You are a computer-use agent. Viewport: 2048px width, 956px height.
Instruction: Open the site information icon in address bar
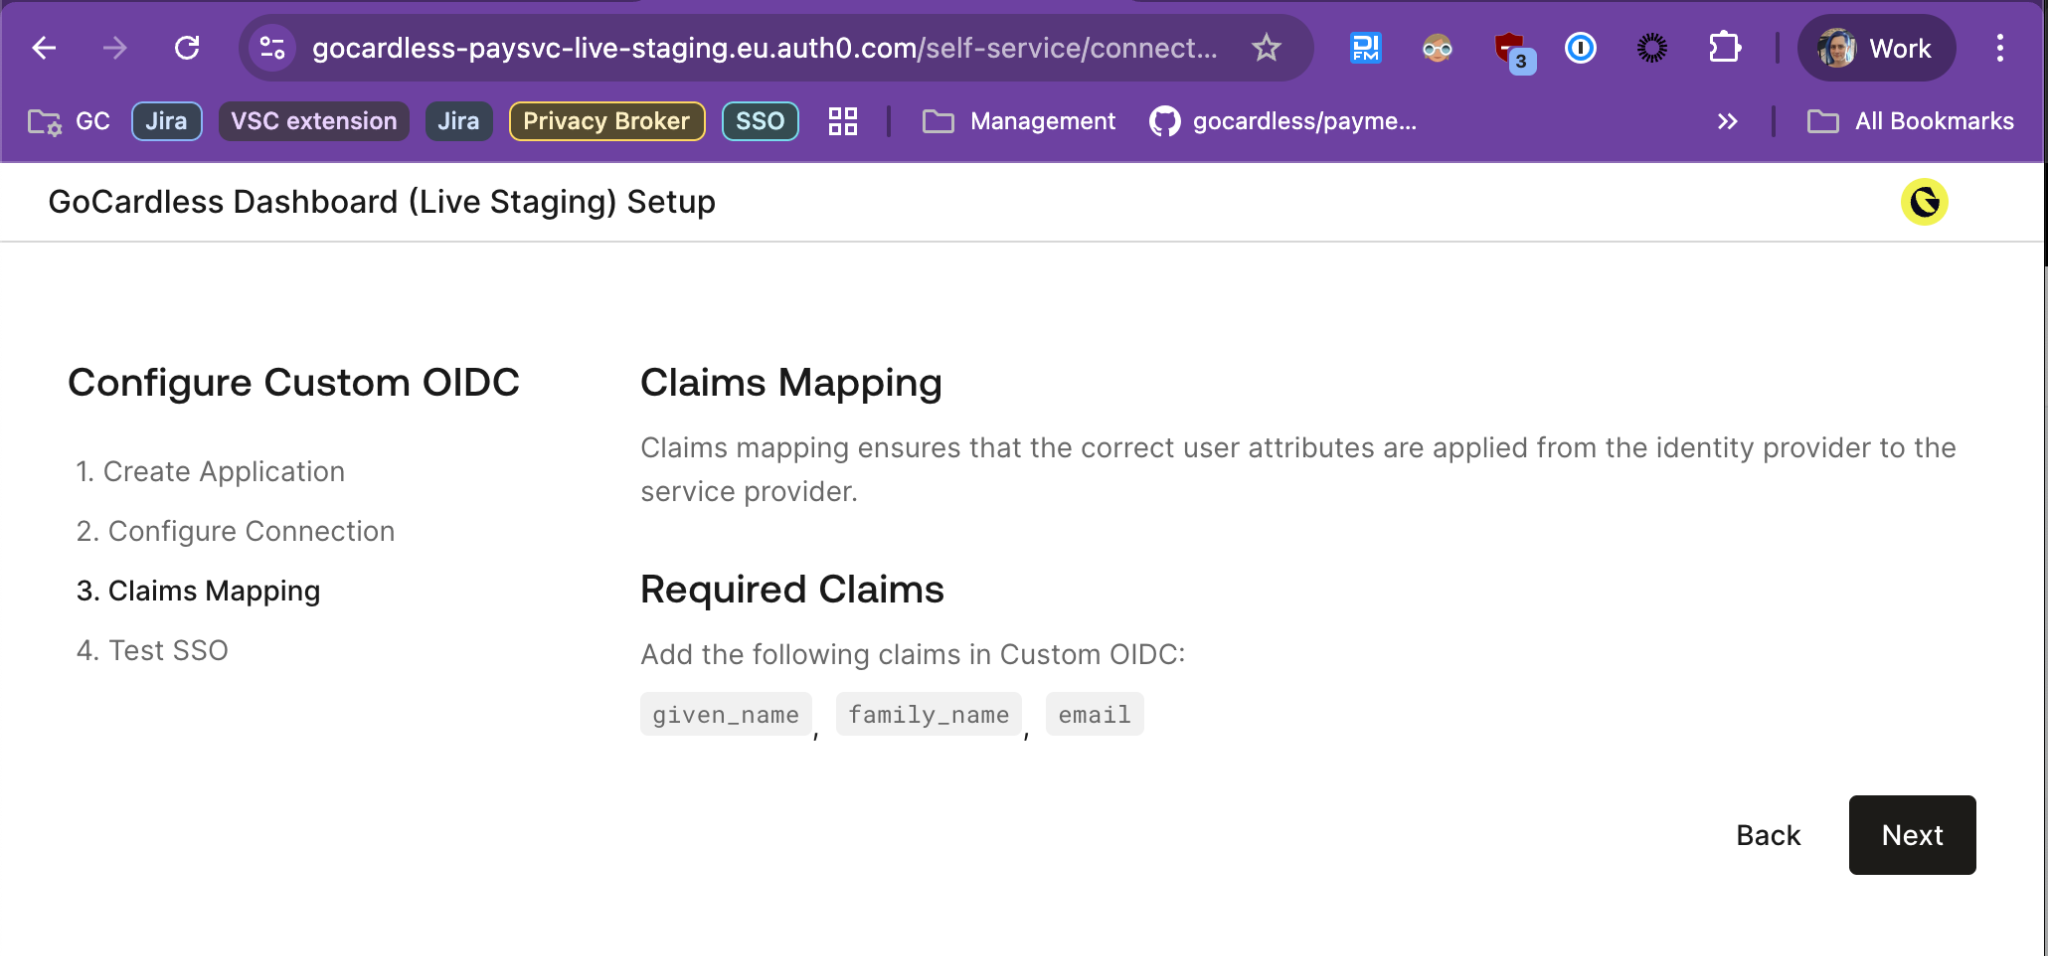272,48
